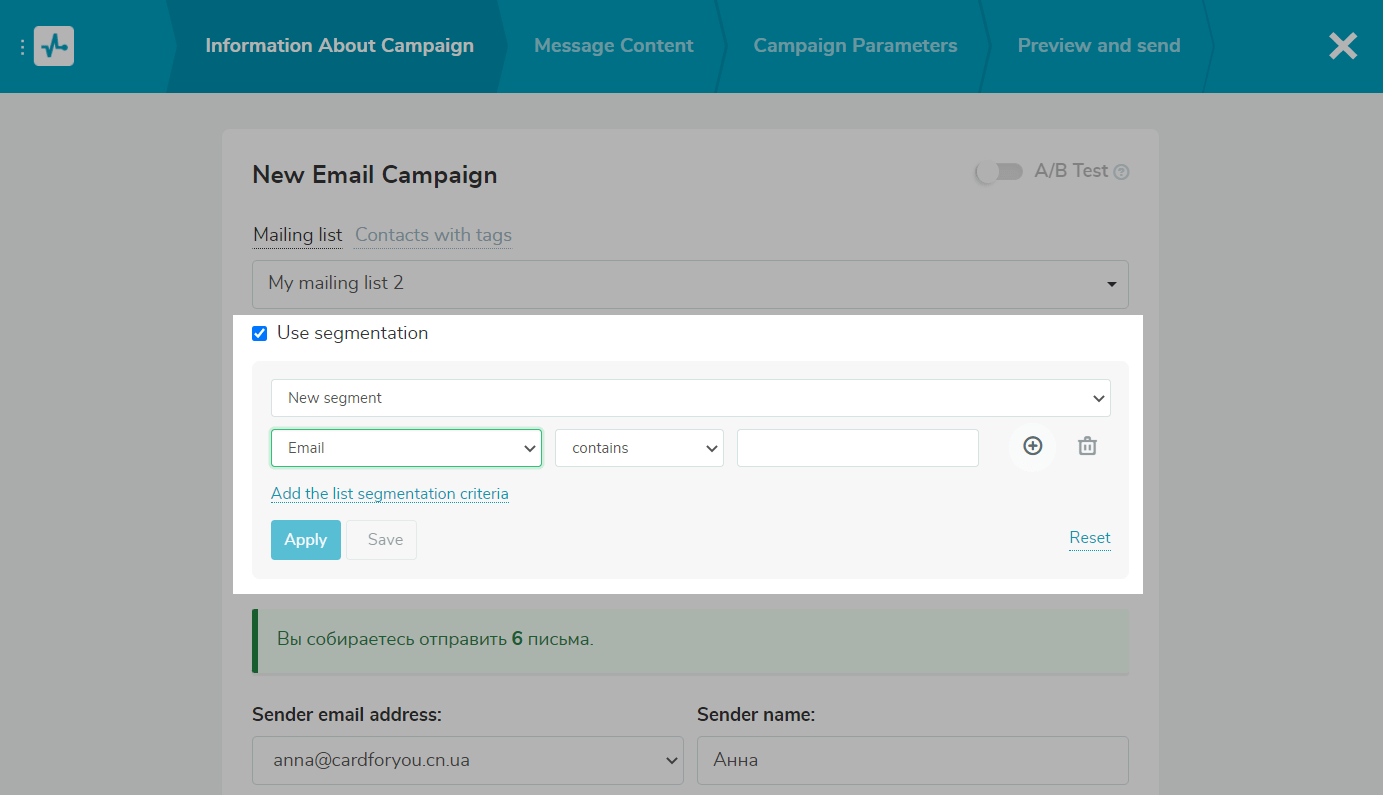The height and width of the screenshot is (795, 1383).
Task: Click the A/B Test help question icon
Action: pyautogui.click(x=1121, y=172)
